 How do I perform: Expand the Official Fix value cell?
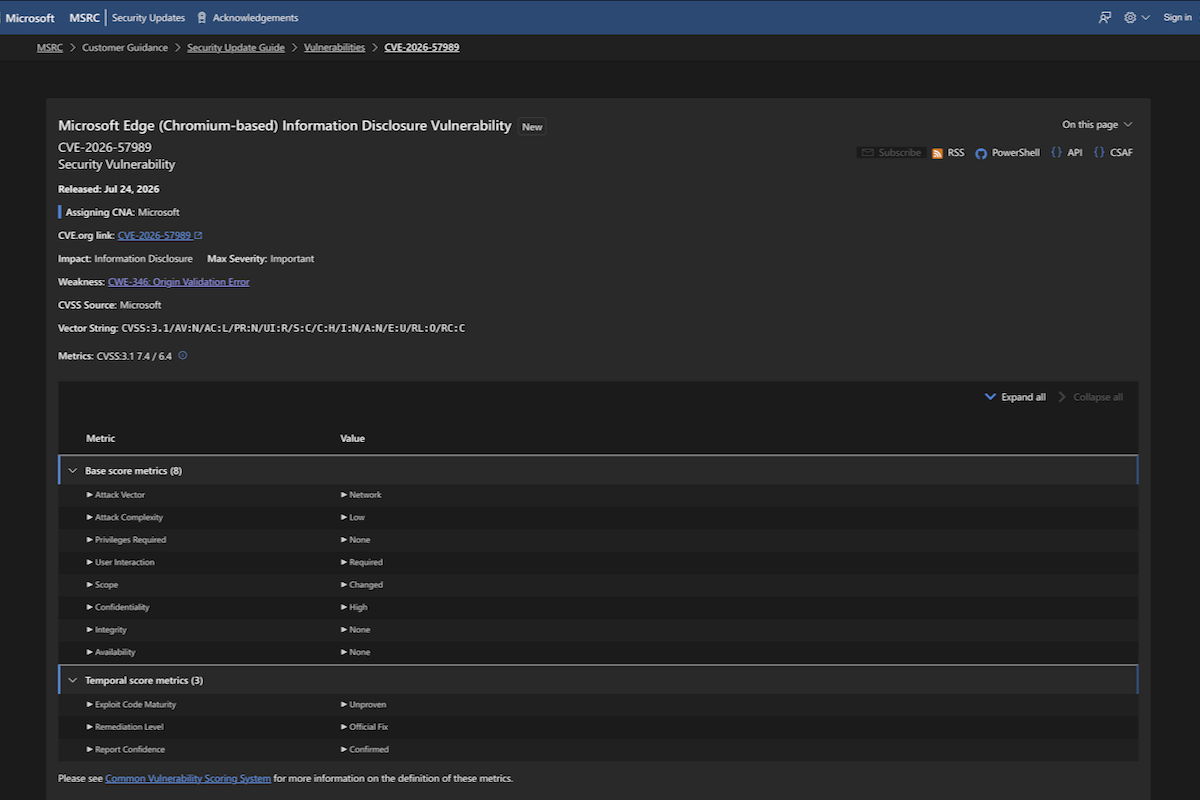(364, 727)
